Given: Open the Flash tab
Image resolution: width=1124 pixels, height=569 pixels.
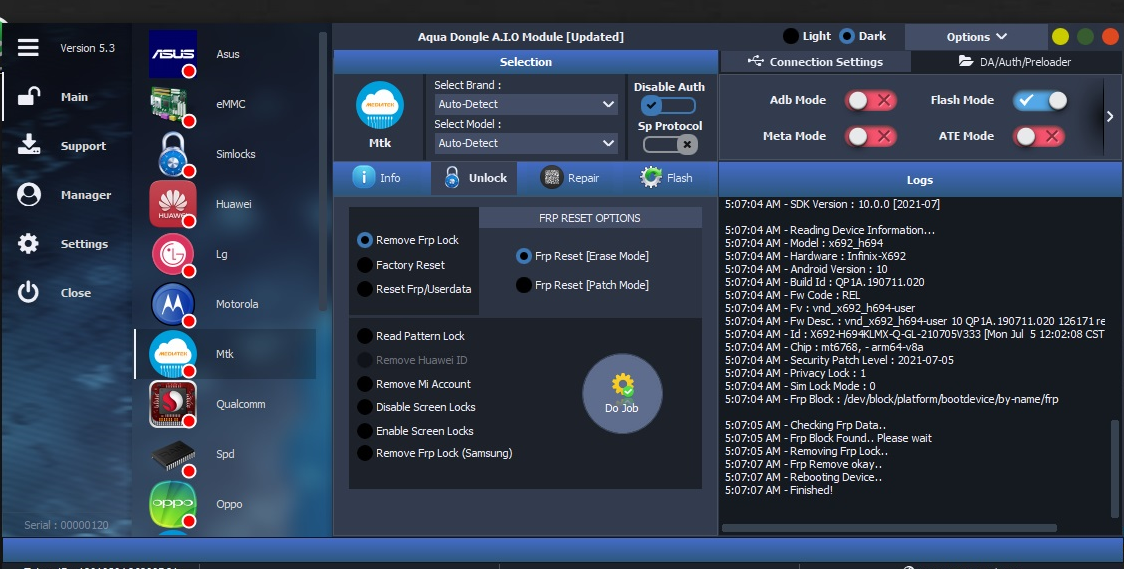Looking at the screenshot, I should (666, 177).
